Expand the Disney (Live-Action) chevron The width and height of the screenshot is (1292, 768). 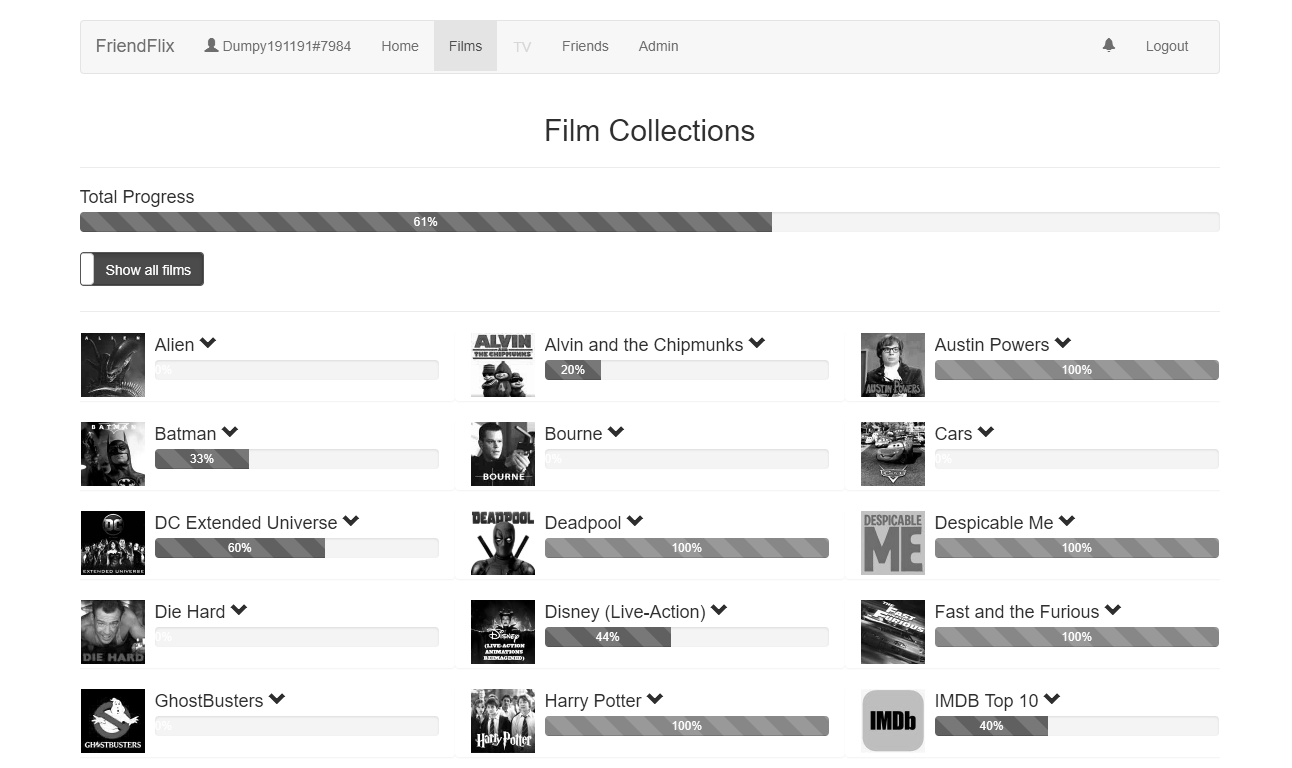pos(719,610)
